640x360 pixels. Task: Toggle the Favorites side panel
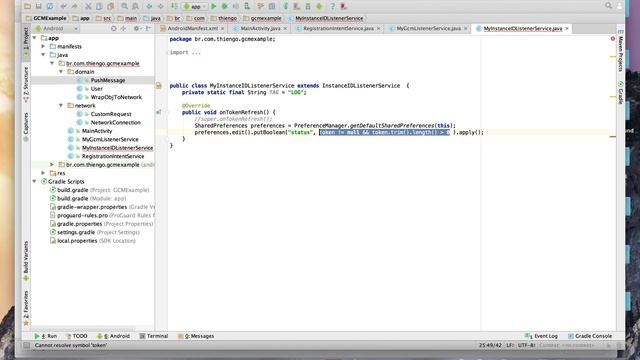pyautogui.click(x=26, y=309)
